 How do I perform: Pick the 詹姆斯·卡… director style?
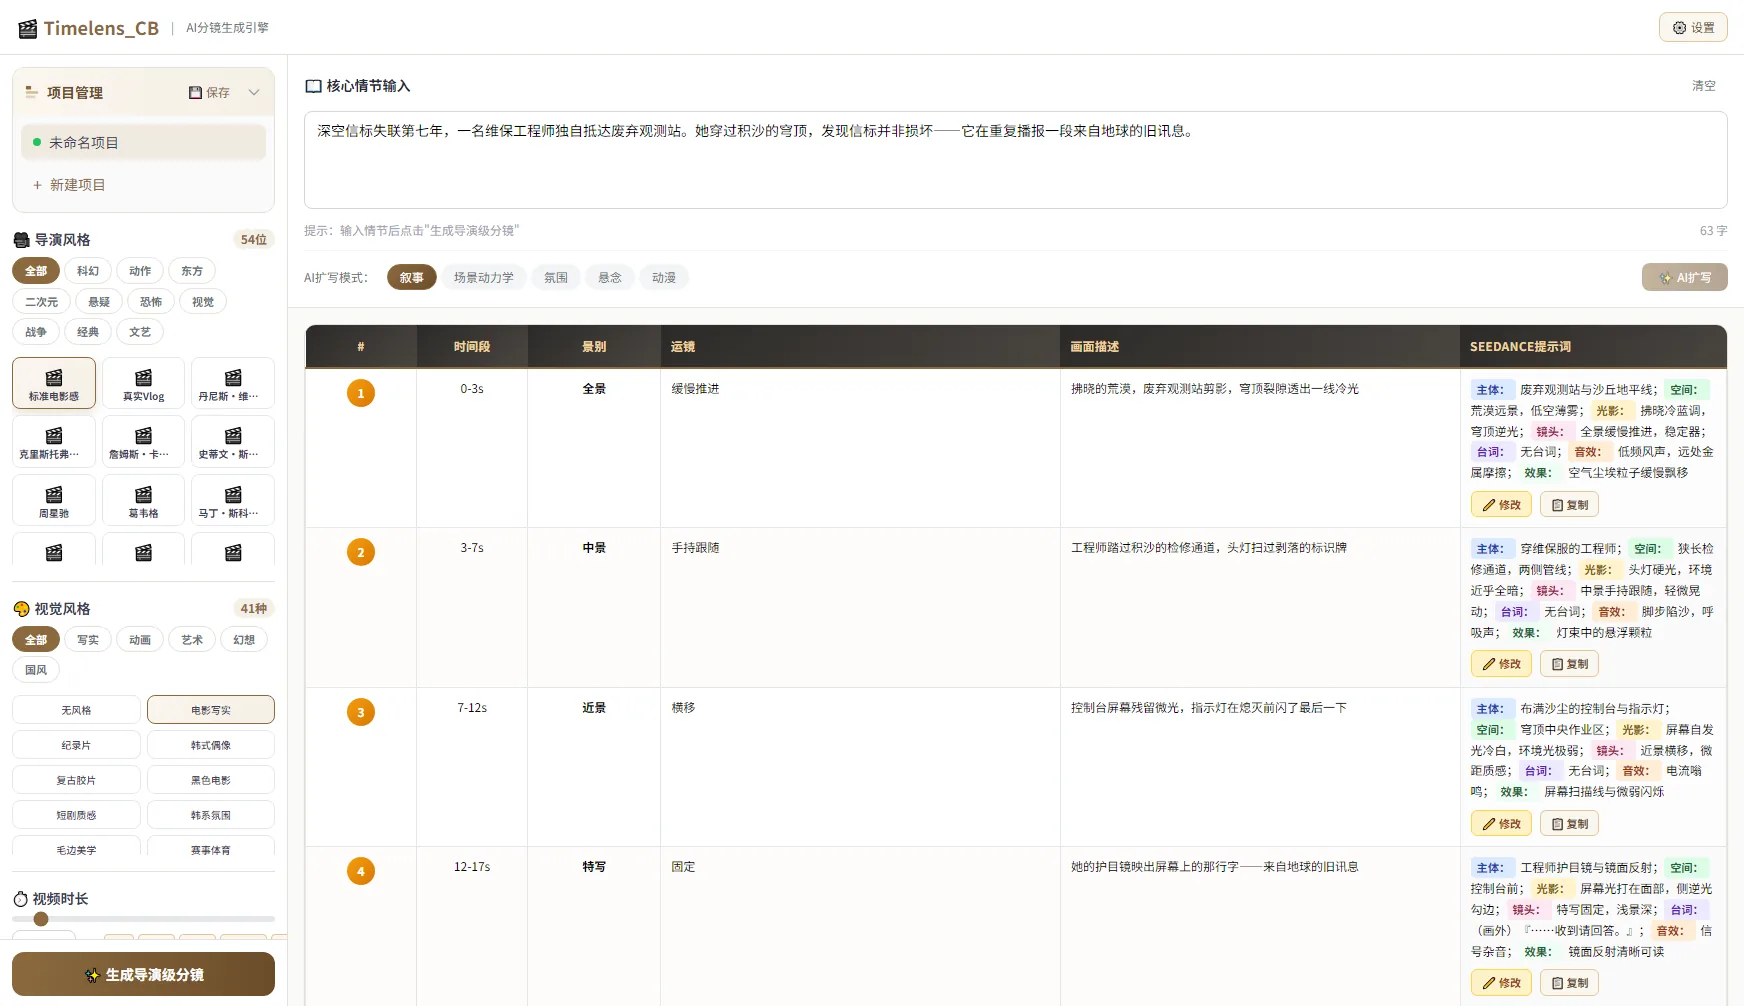tap(143, 441)
